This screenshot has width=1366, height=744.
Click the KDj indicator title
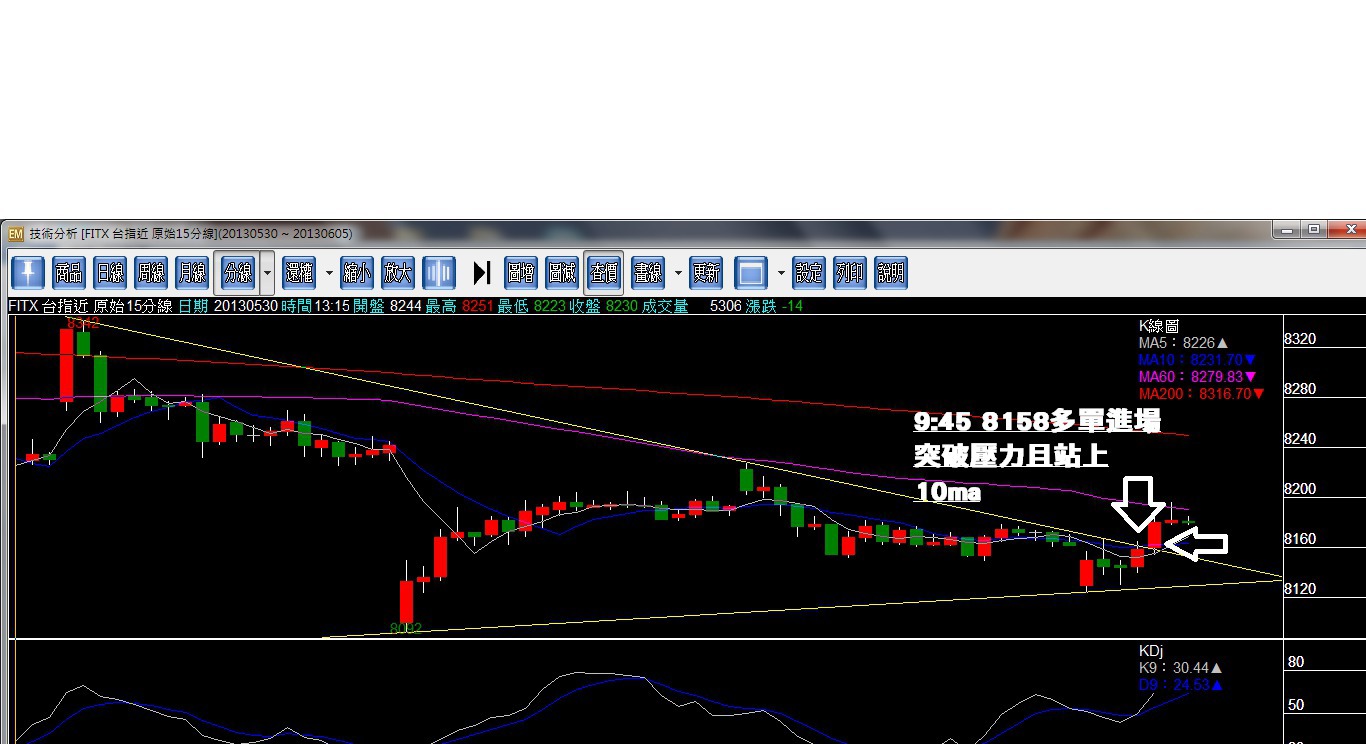[1151, 650]
